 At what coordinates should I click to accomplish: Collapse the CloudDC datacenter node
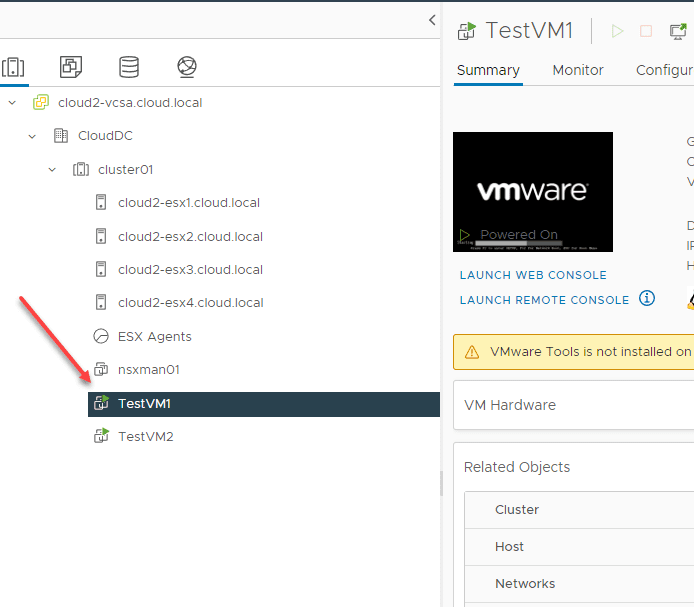[x=32, y=136]
